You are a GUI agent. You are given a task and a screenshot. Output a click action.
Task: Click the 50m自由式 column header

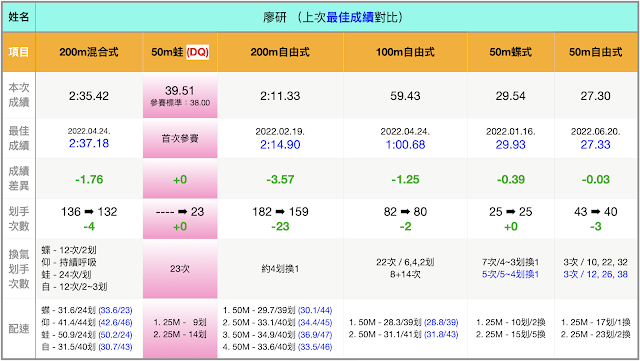tap(596, 52)
